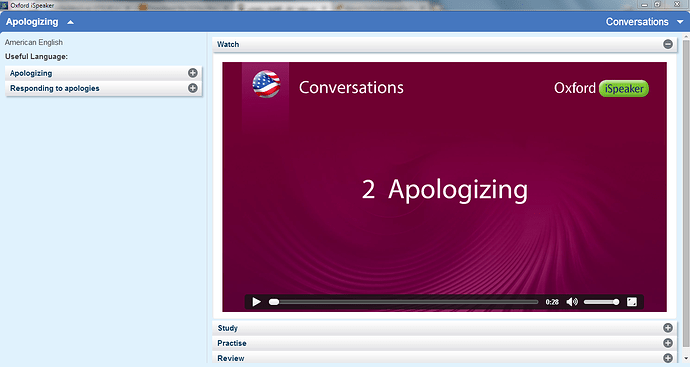Minimize the Oxford iSpeaker window
This screenshot has width=690, height=367.
(x=645, y=5)
